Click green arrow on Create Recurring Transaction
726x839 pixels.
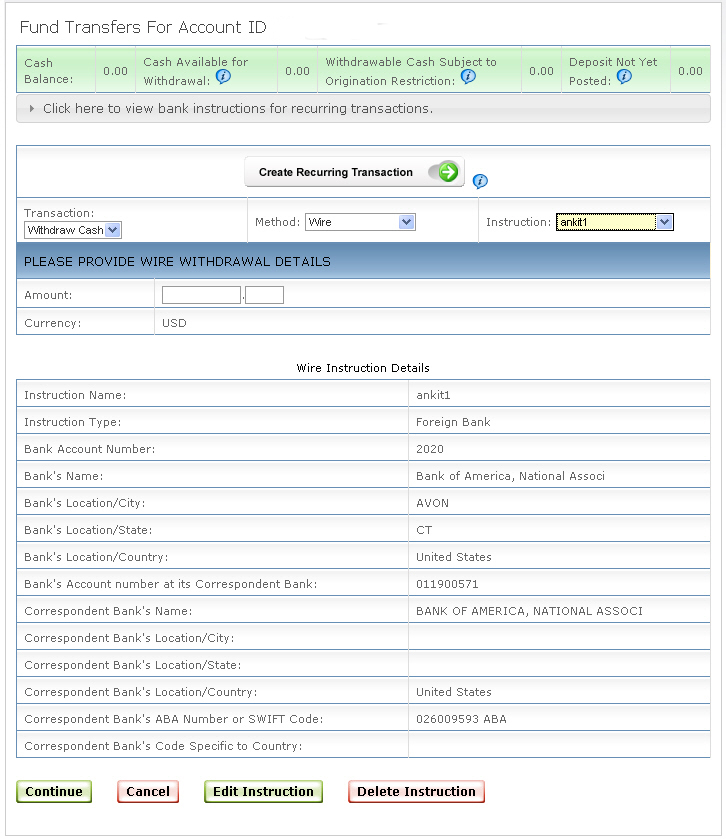448,172
